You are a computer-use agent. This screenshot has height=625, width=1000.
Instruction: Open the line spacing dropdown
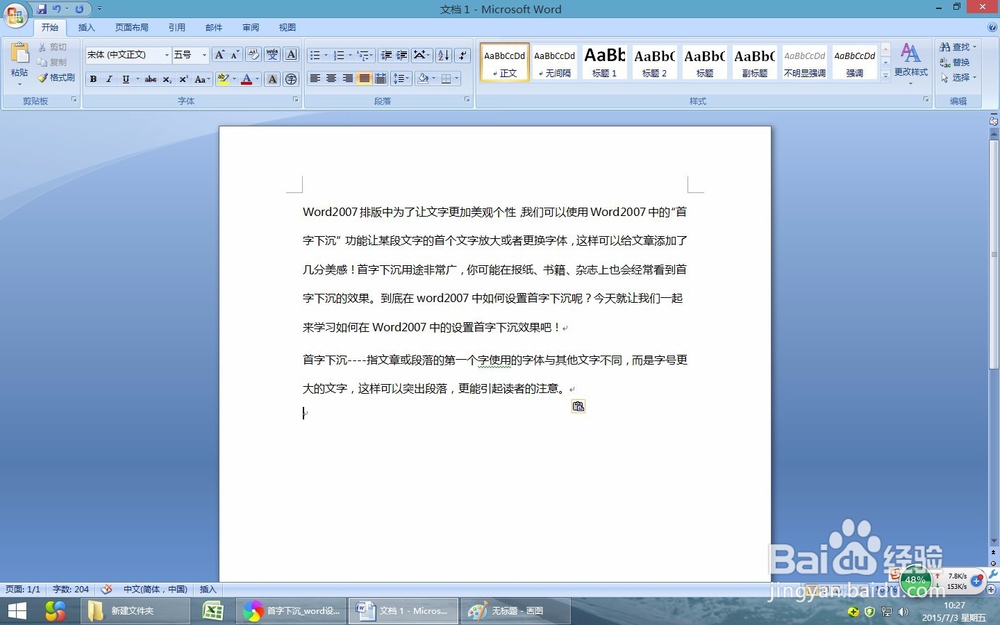(x=401, y=78)
